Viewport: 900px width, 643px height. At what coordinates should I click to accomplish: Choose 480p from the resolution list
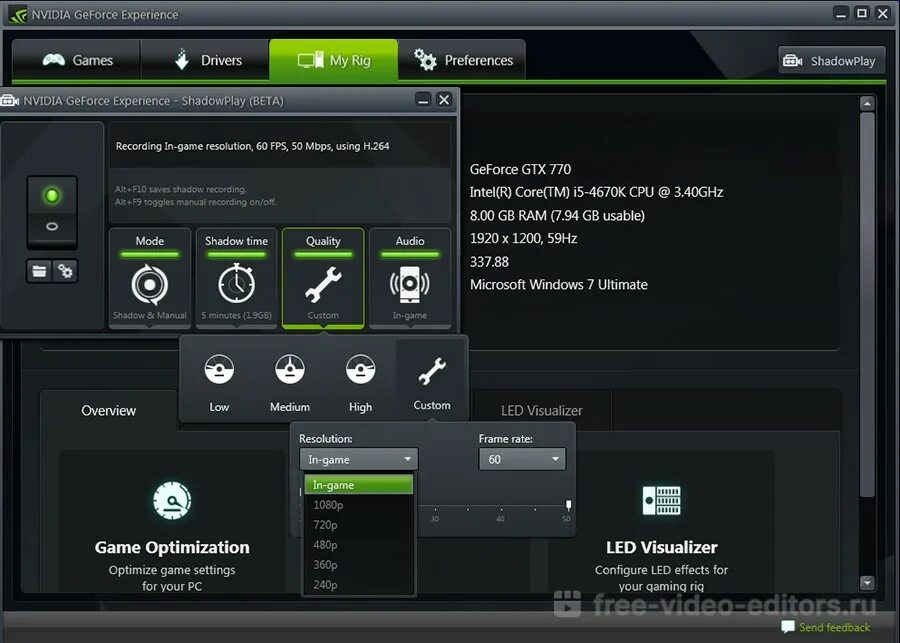[359, 545]
